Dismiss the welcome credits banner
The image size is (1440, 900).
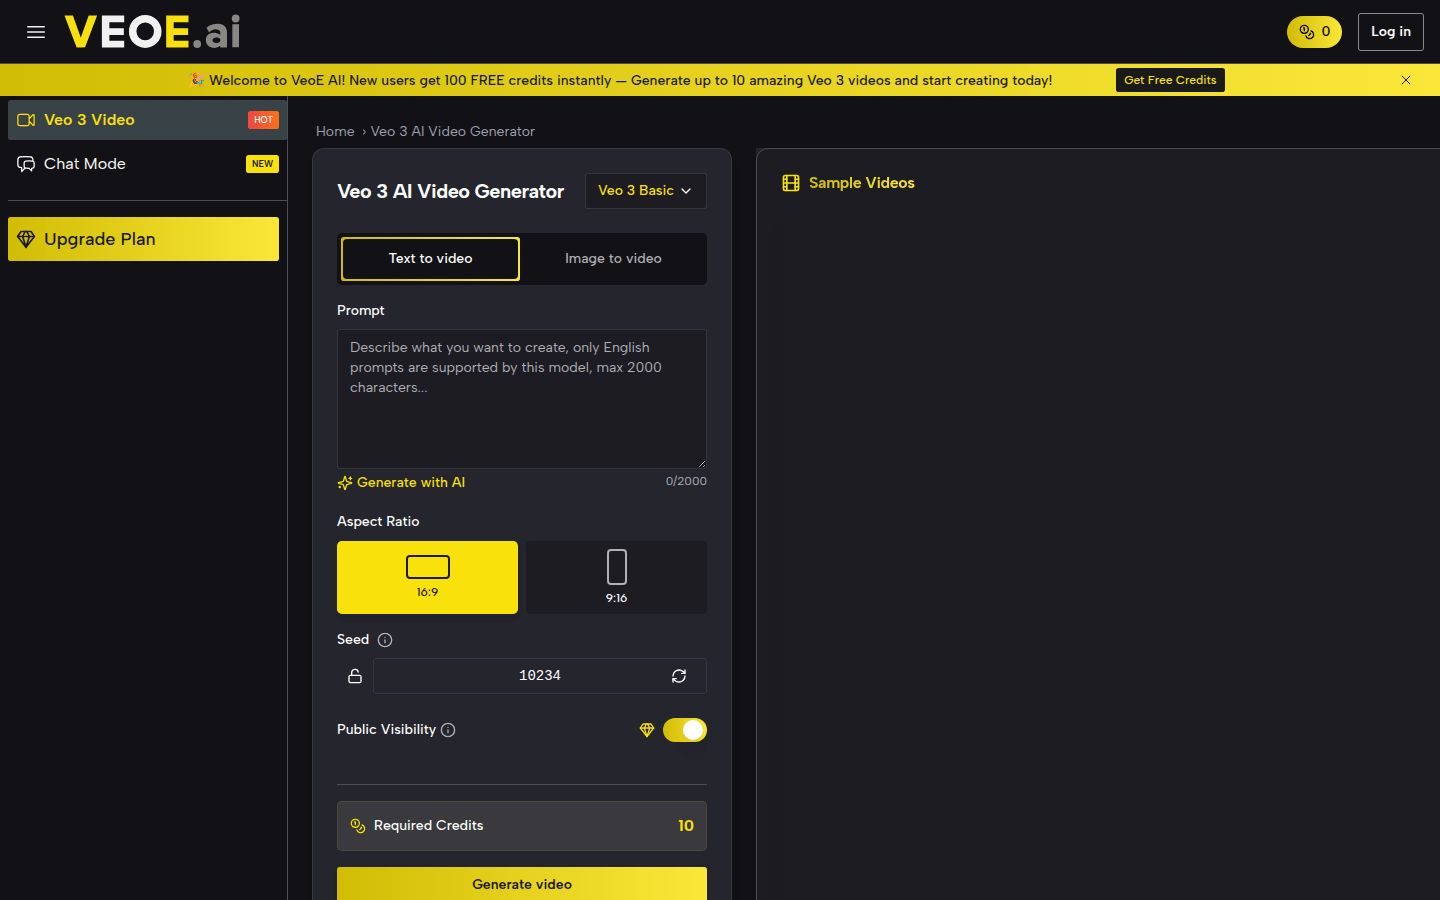1406,80
